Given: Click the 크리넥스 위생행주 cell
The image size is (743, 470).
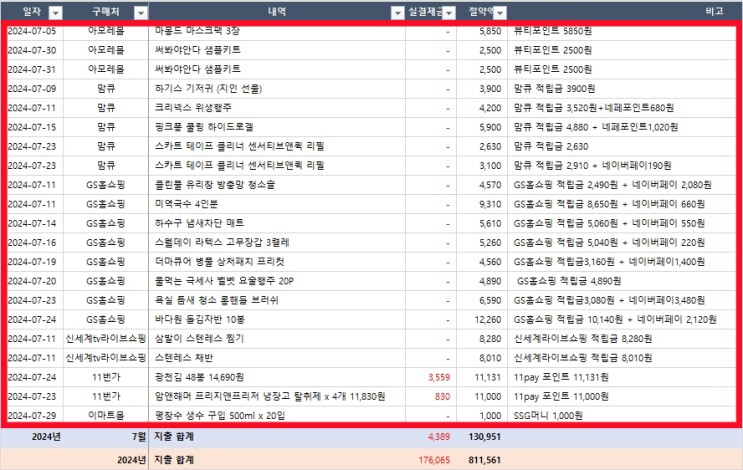Looking at the screenshot, I should [x=193, y=108].
